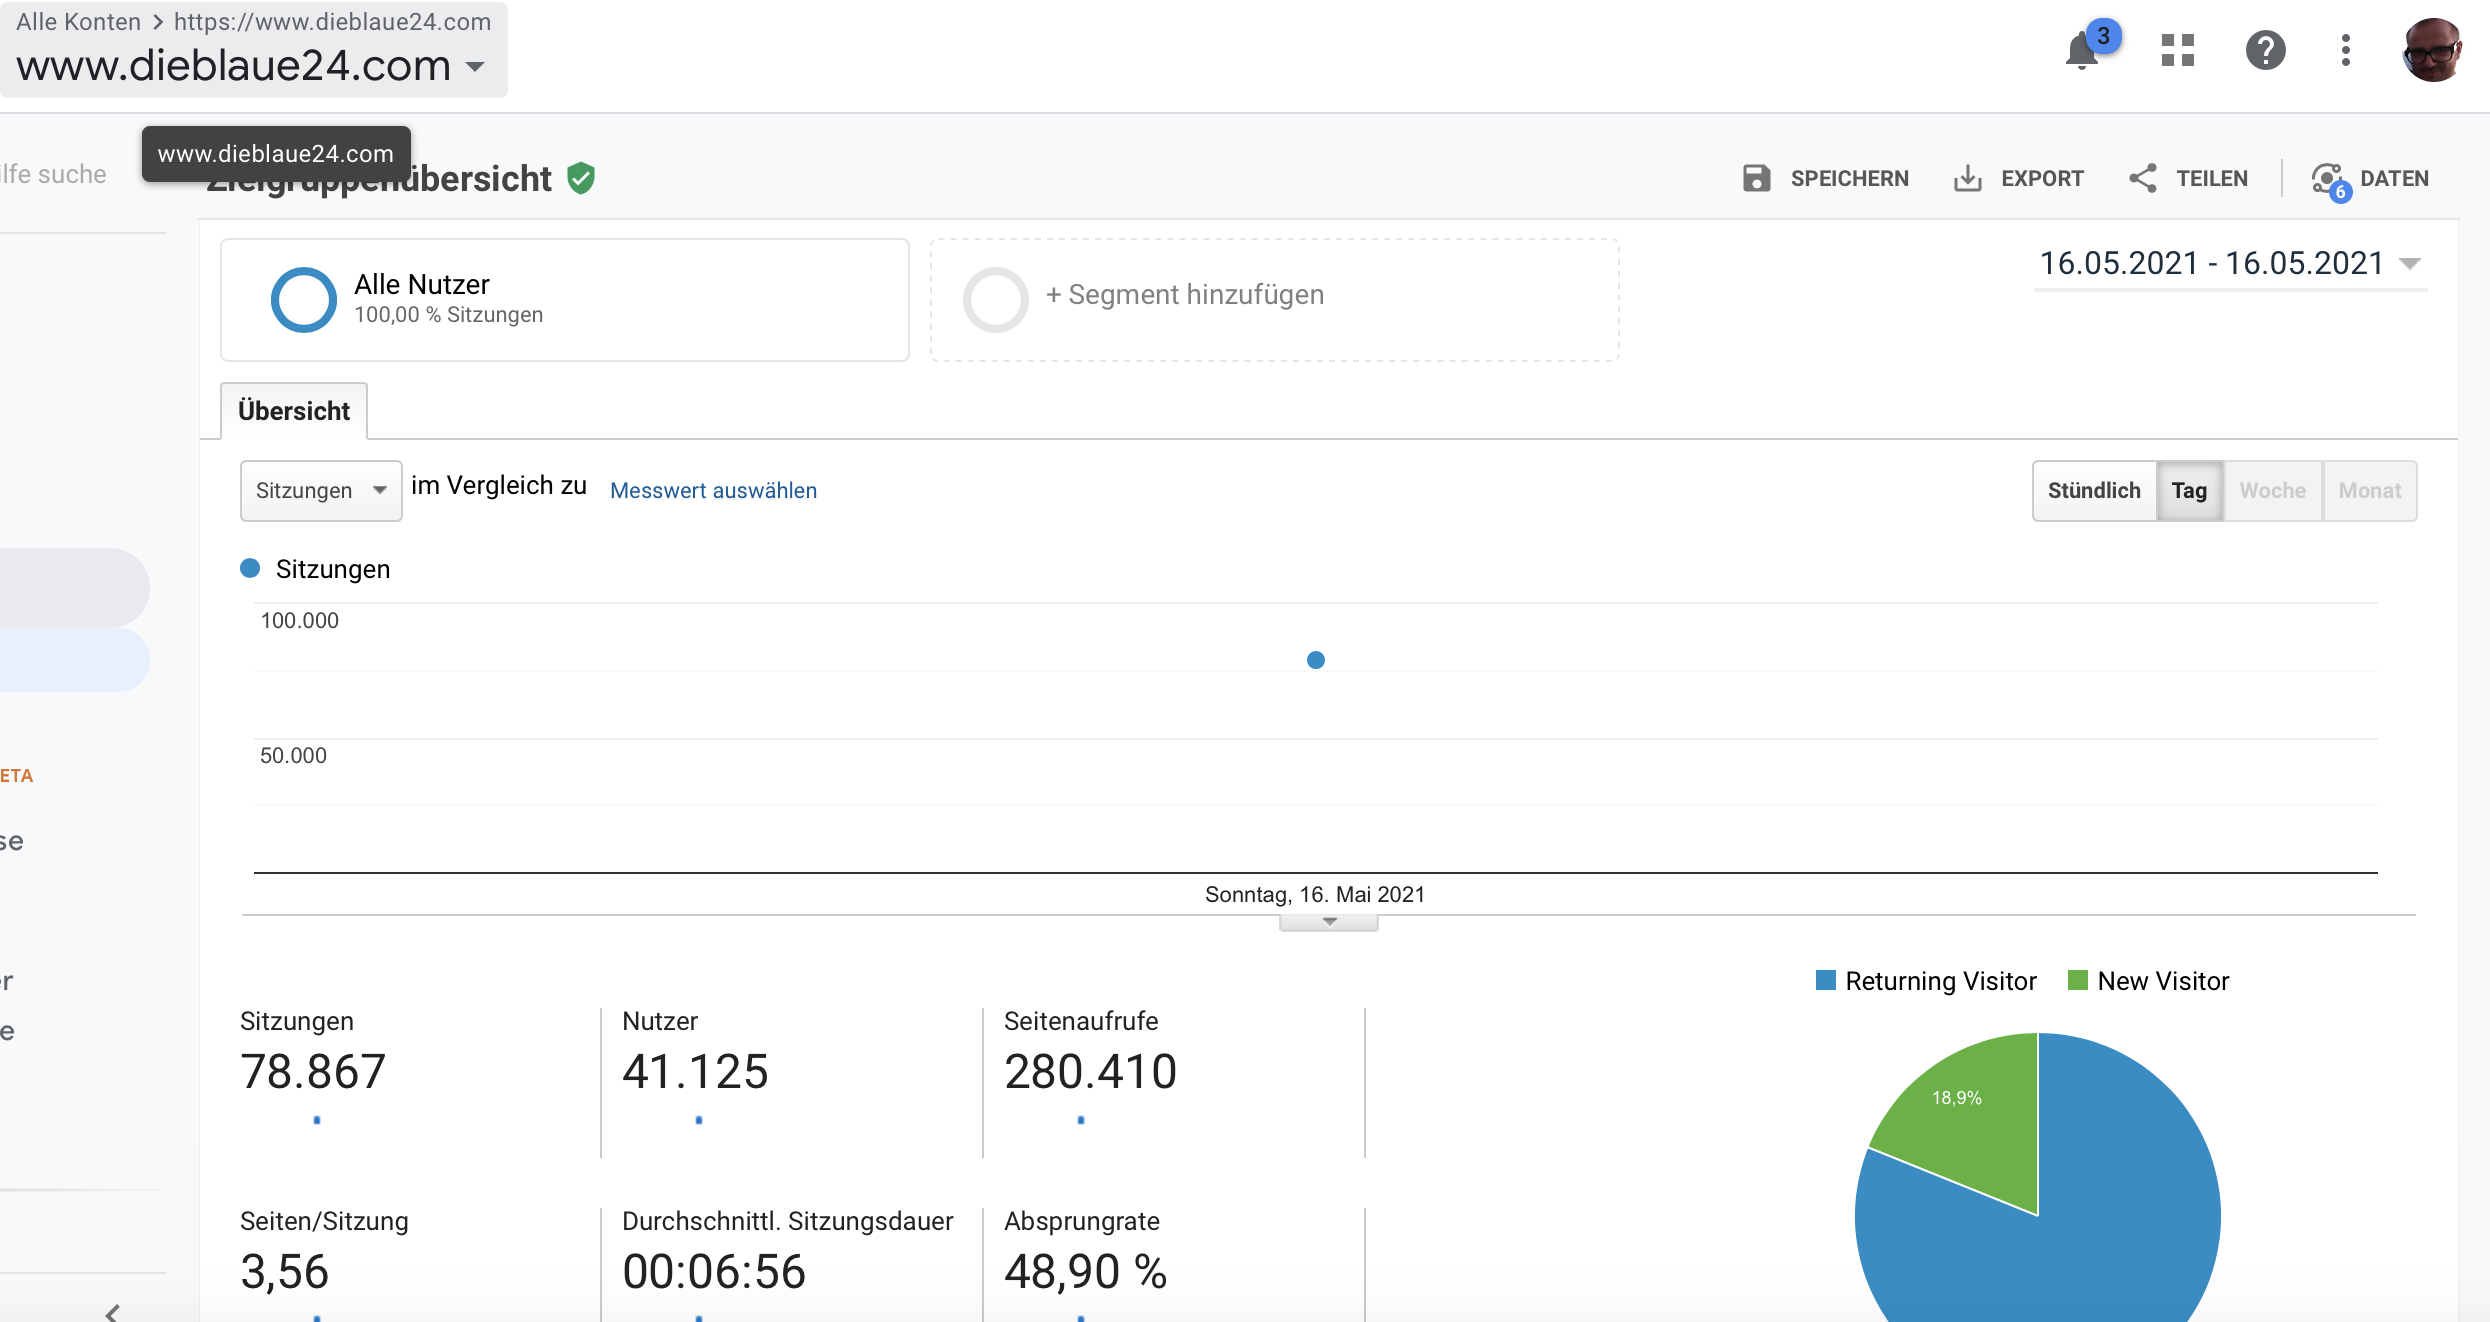The width and height of the screenshot is (2490, 1322).
Task: Click the Absprungrate value 48,90 %
Action: (1086, 1272)
